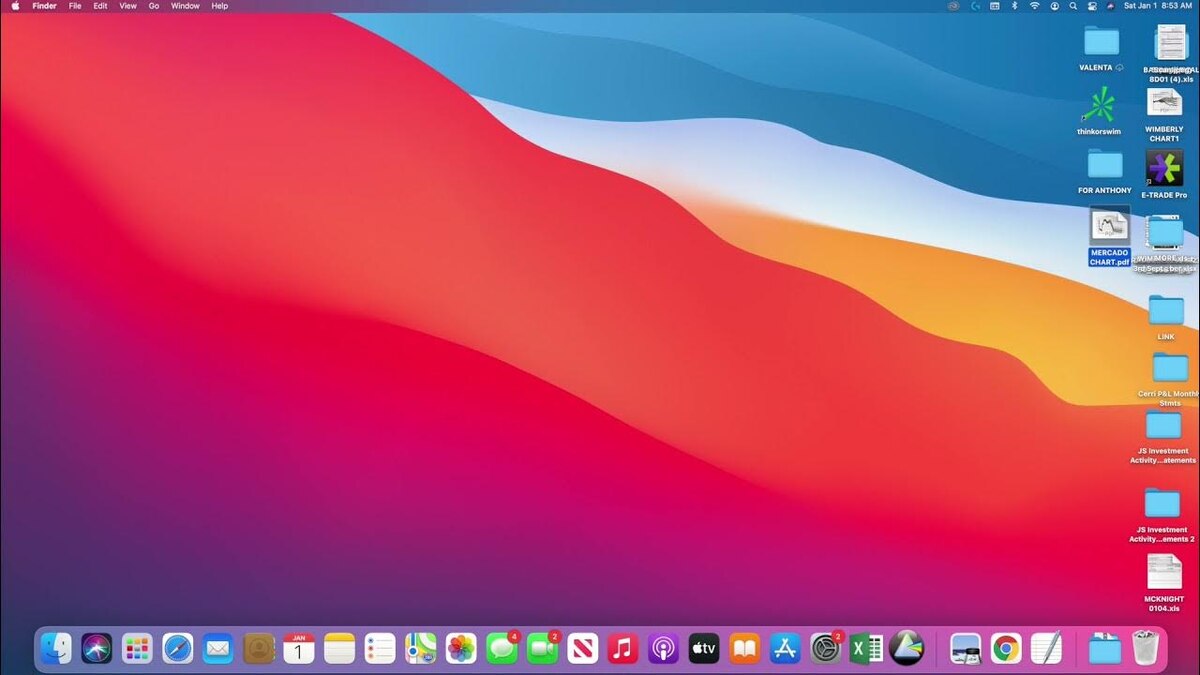1200x675 pixels.
Task: Open Spotlight search in the menu bar
Action: [1071, 6]
